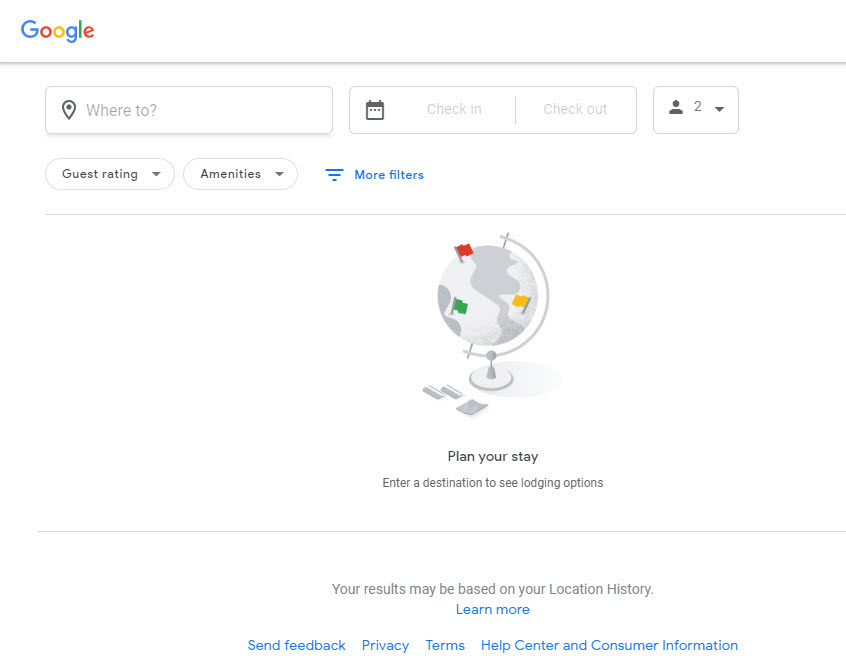
Task: Select the Check out date field
Action: pyautogui.click(x=575, y=109)
